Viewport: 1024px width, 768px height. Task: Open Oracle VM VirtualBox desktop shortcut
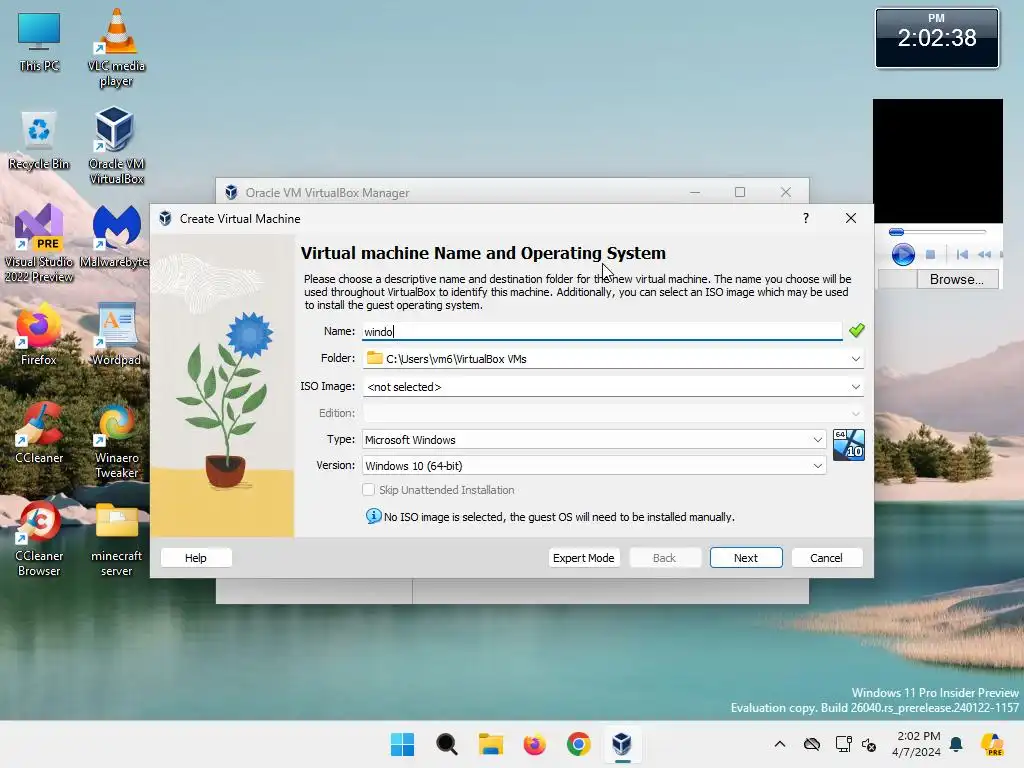(116, 145)
